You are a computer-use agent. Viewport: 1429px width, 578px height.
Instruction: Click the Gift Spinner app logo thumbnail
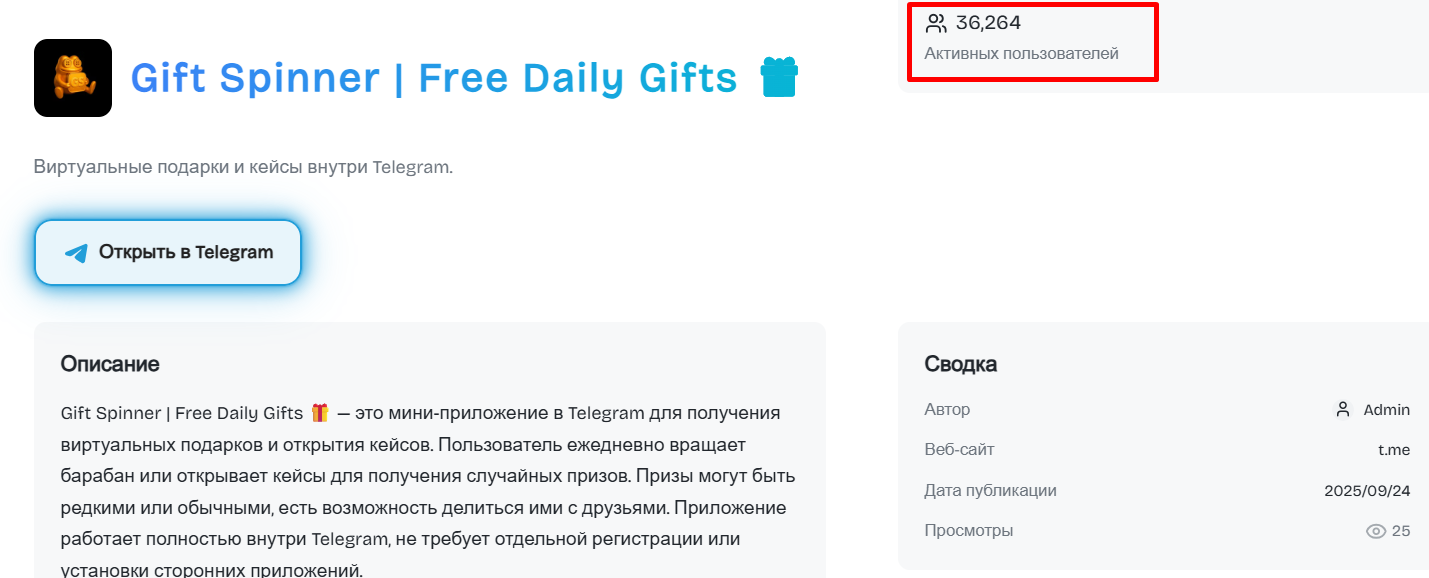[x=73, y=78]
